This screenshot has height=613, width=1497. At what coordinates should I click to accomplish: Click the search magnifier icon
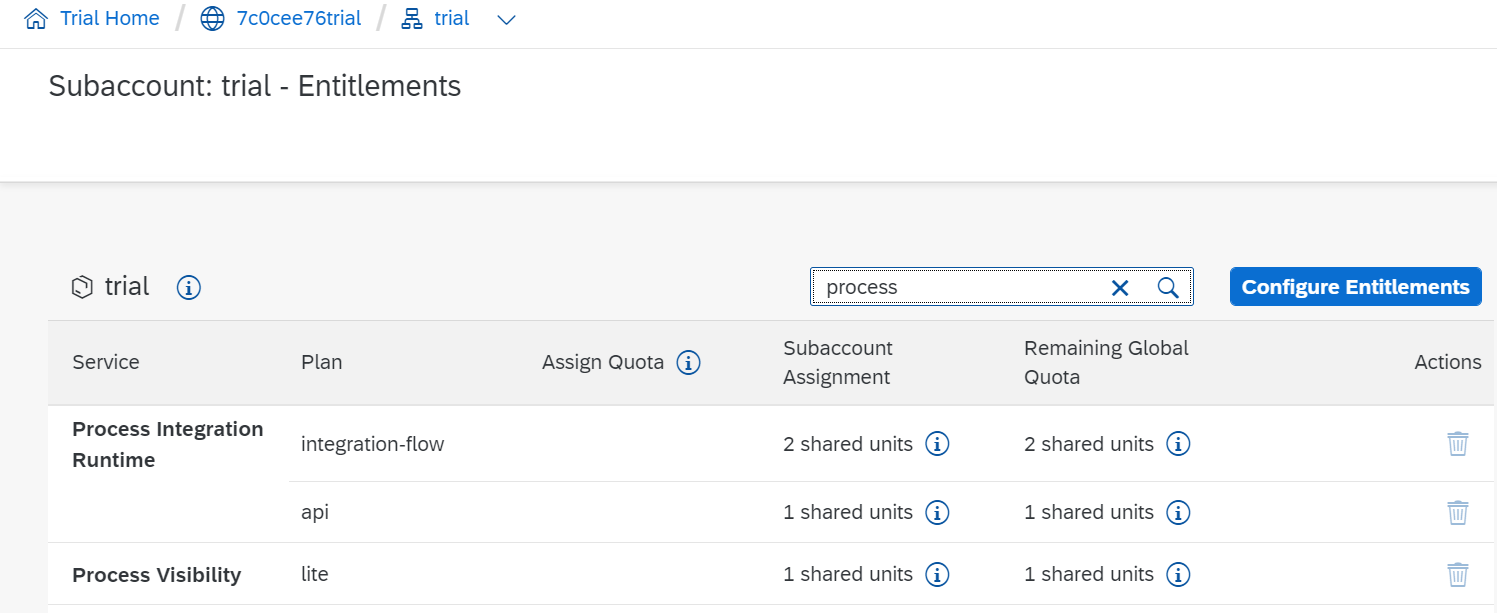pyautogui.click(x=1168, y=287)
